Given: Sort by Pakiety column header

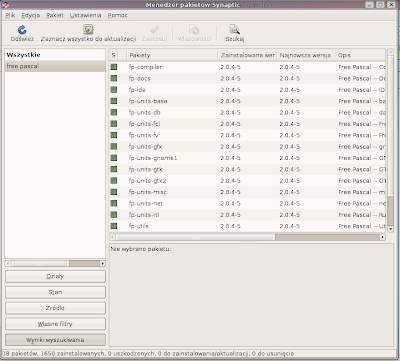Looking at the screenshot, I should tap(172, 55).
